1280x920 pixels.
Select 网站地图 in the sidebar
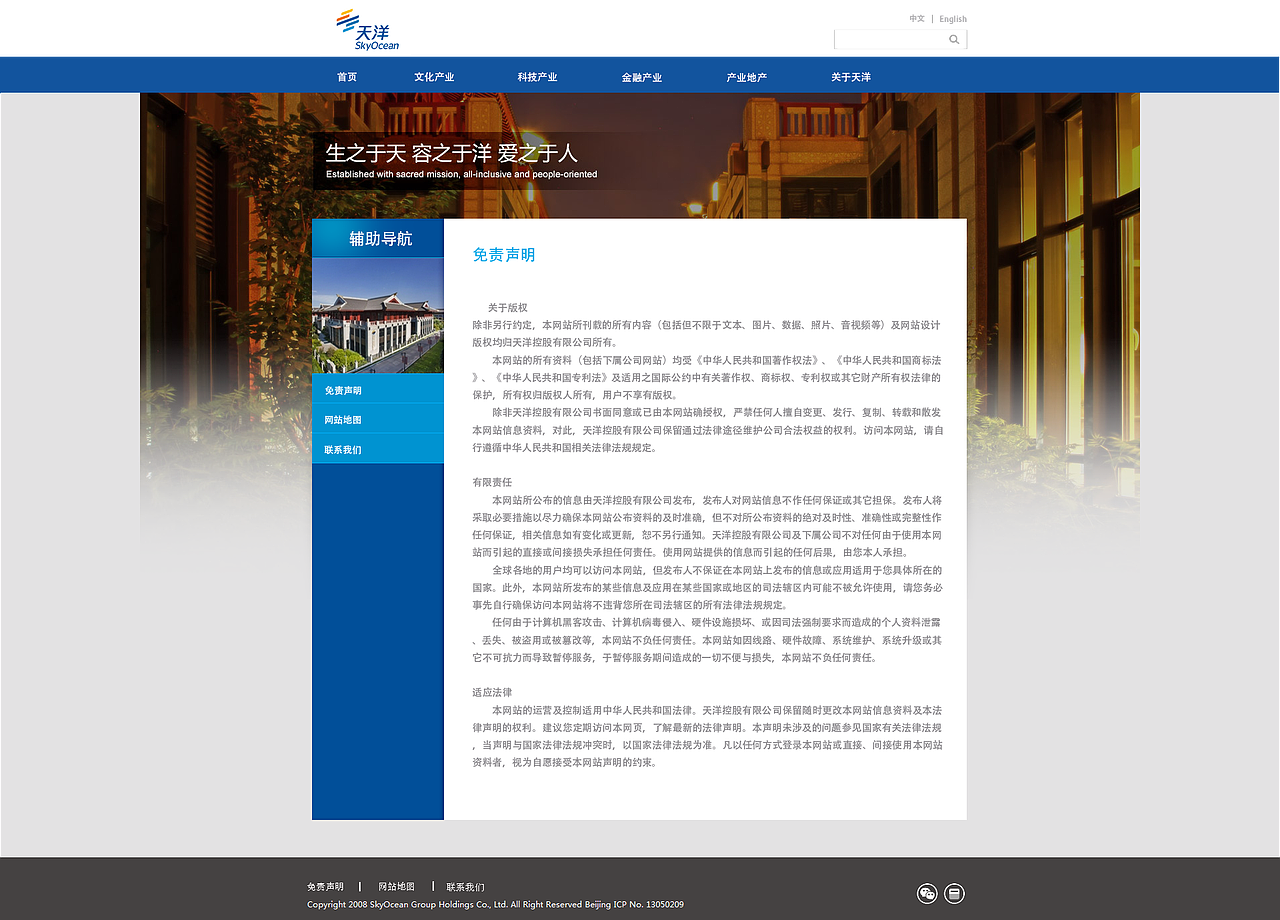(378, 420)
